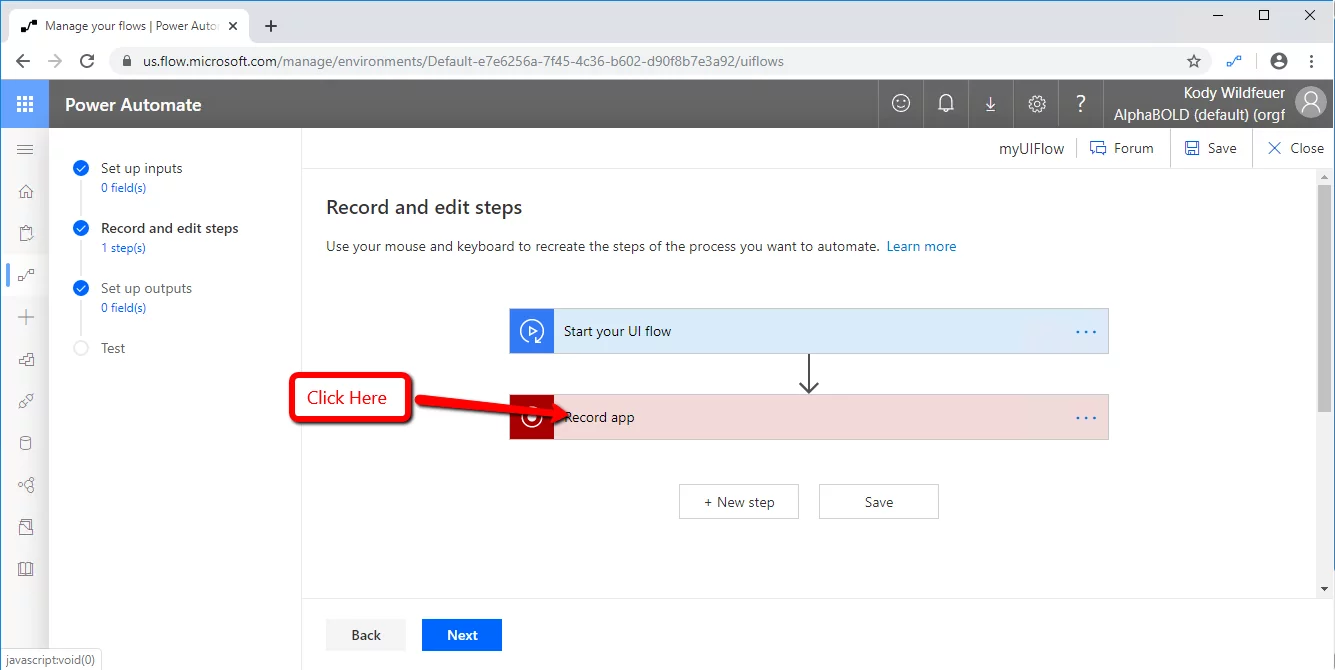Click Close in the top toolbar
Viewport: 1335px width, 670px height.
click(1295, 148)
